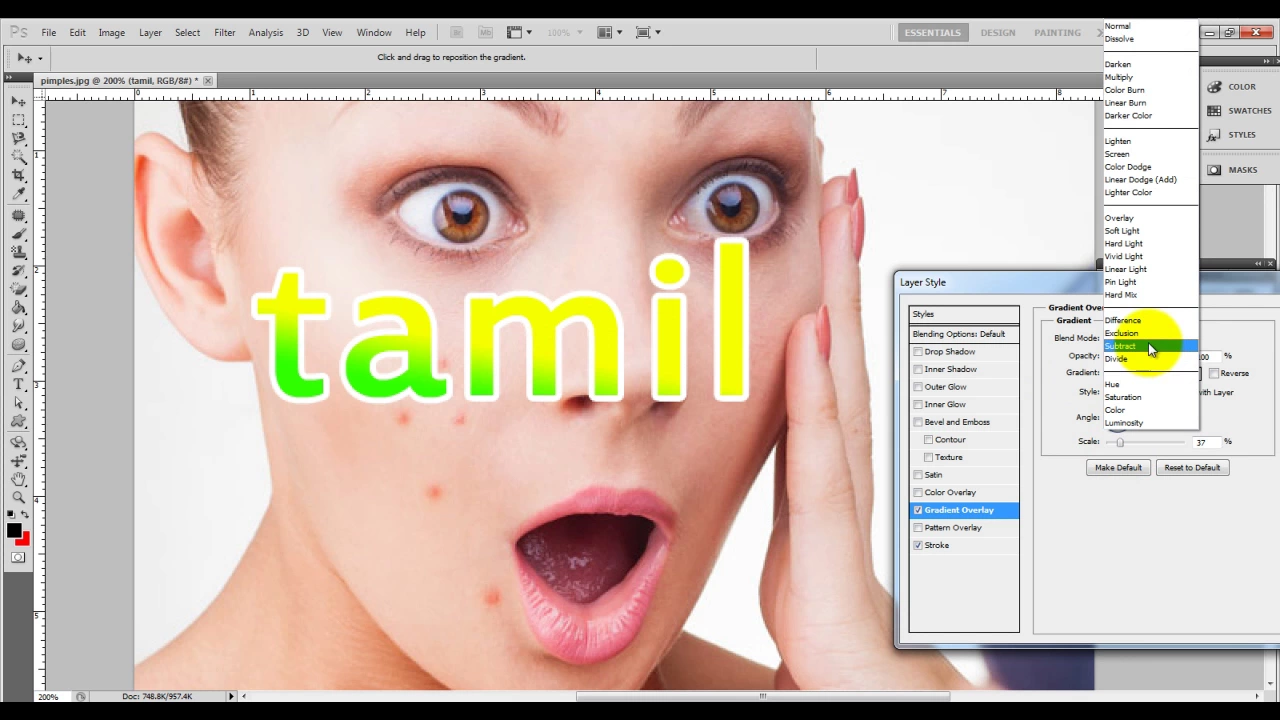Enable the Bevel and Emboss checkbox
This screenshot has height=720, width=1280.
pyautogui.click(x=918, y=422)
